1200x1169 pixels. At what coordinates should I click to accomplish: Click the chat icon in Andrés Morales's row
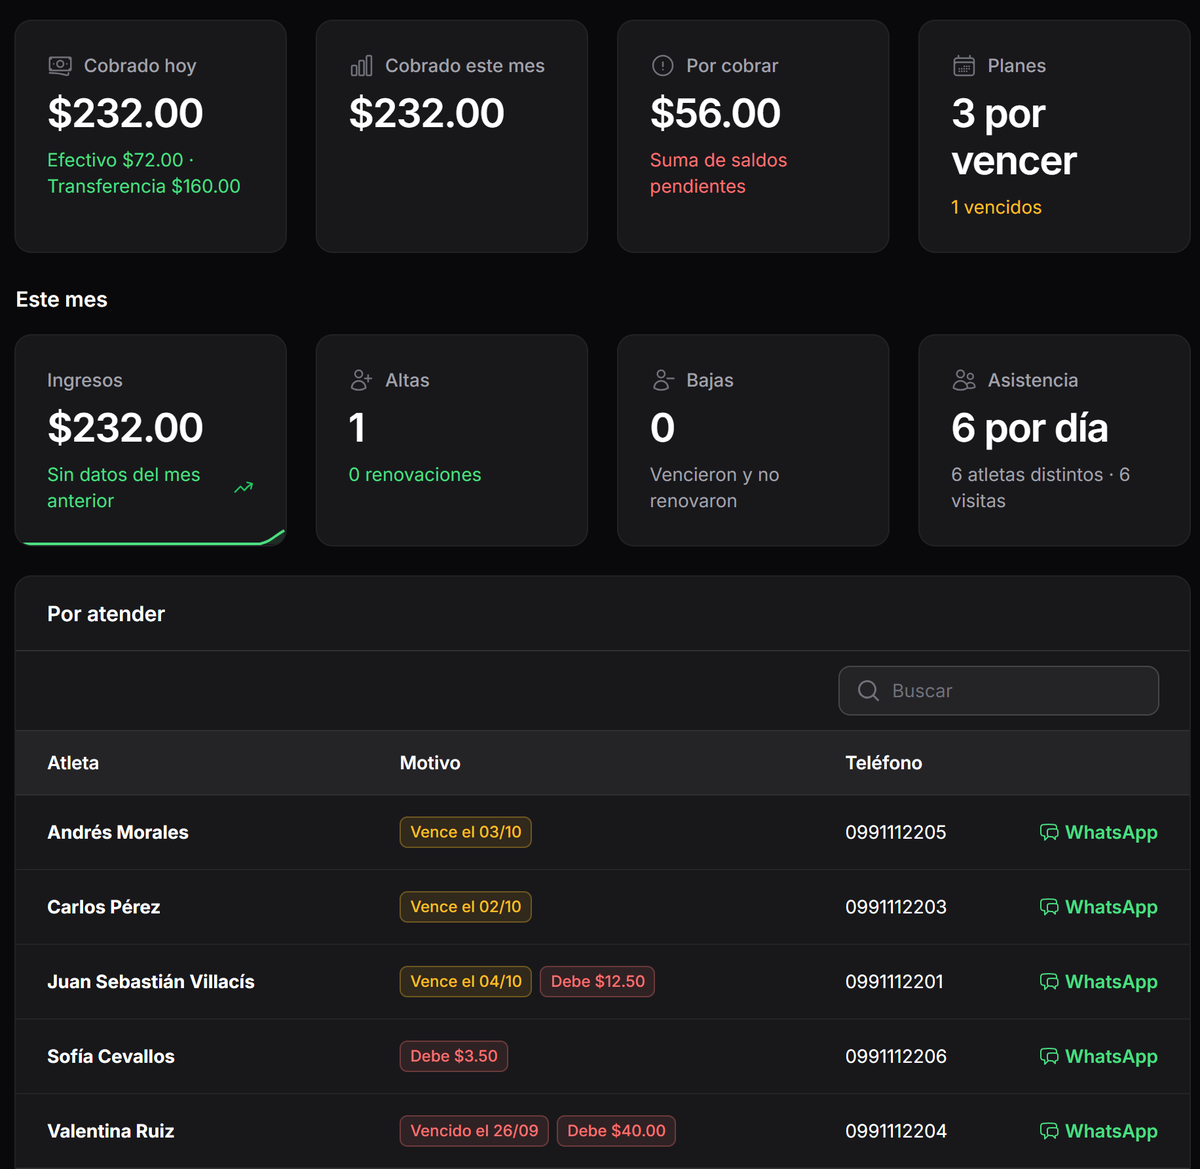pyautogui.click(x=1049, y=833)
